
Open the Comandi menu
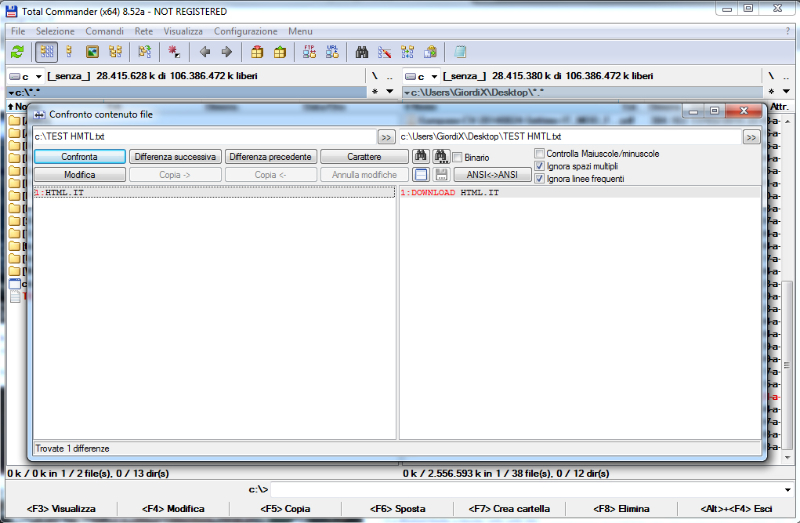pyautogui.click(x=104, y=31)
